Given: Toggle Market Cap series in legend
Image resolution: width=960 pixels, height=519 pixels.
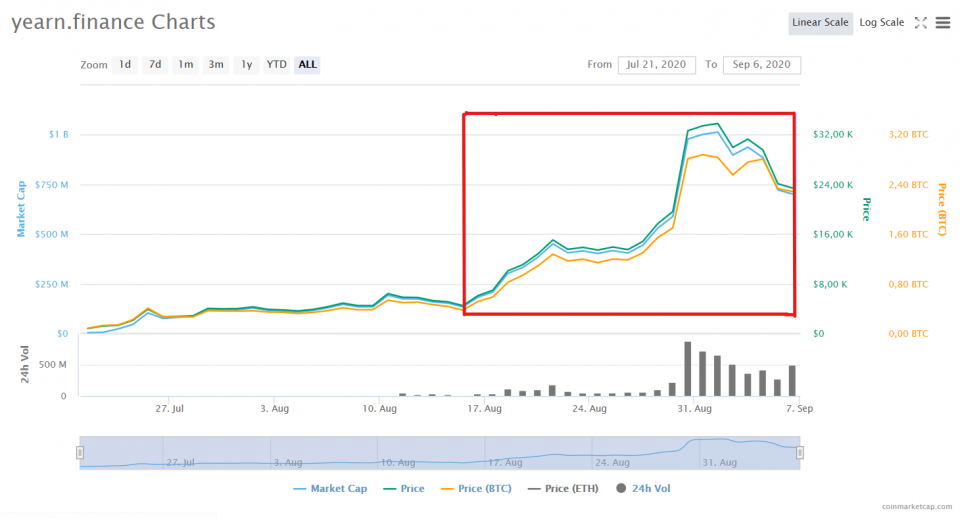Looking at the screenshot, I should pyautogui.click(x=330, y=489).
